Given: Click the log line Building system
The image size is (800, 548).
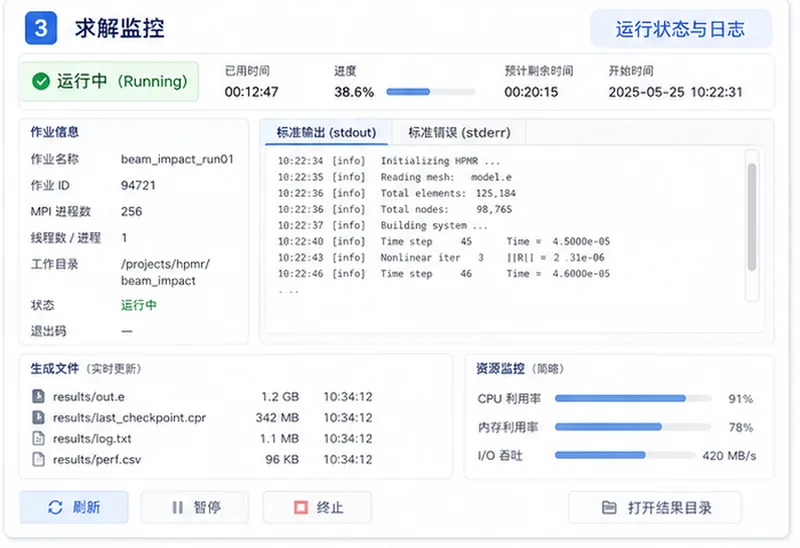Looking at the screenshot, I should [383, 225].
